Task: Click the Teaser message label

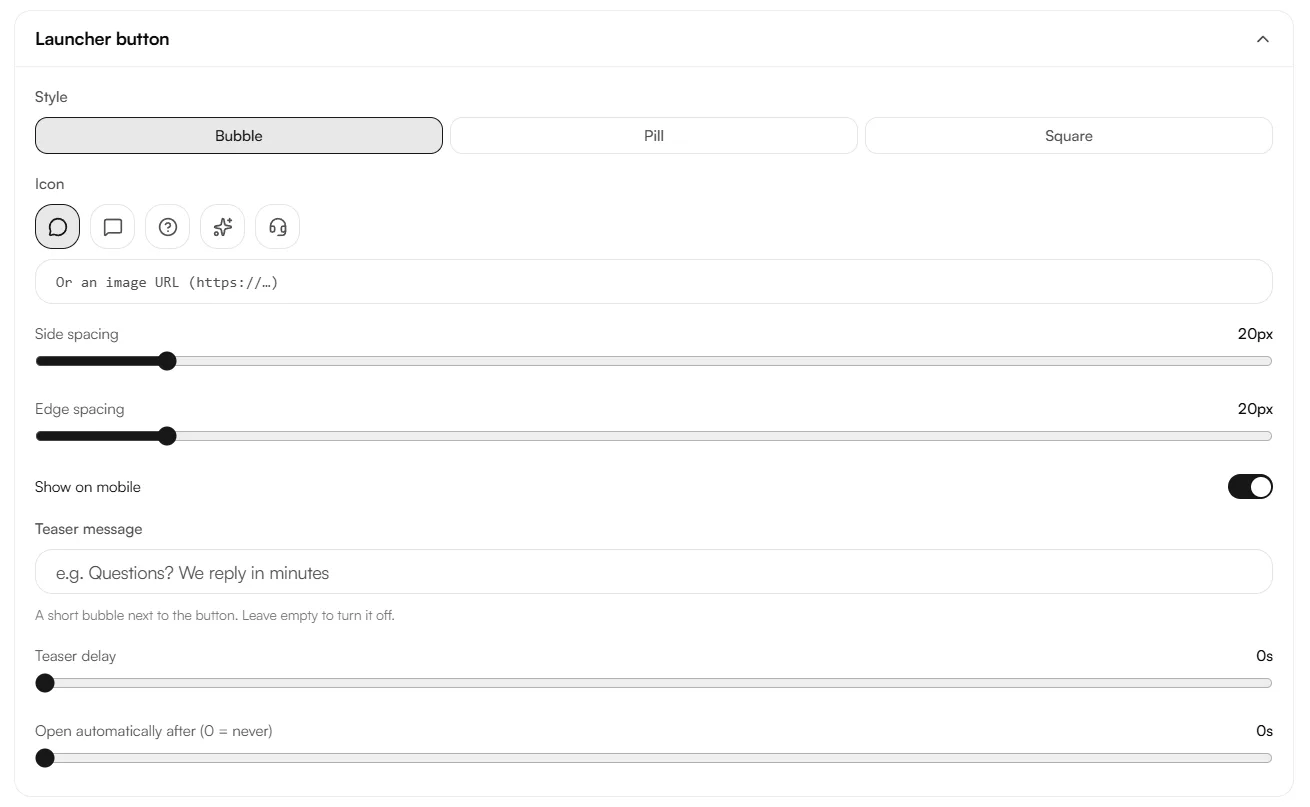Action: [x=89, y=529]
